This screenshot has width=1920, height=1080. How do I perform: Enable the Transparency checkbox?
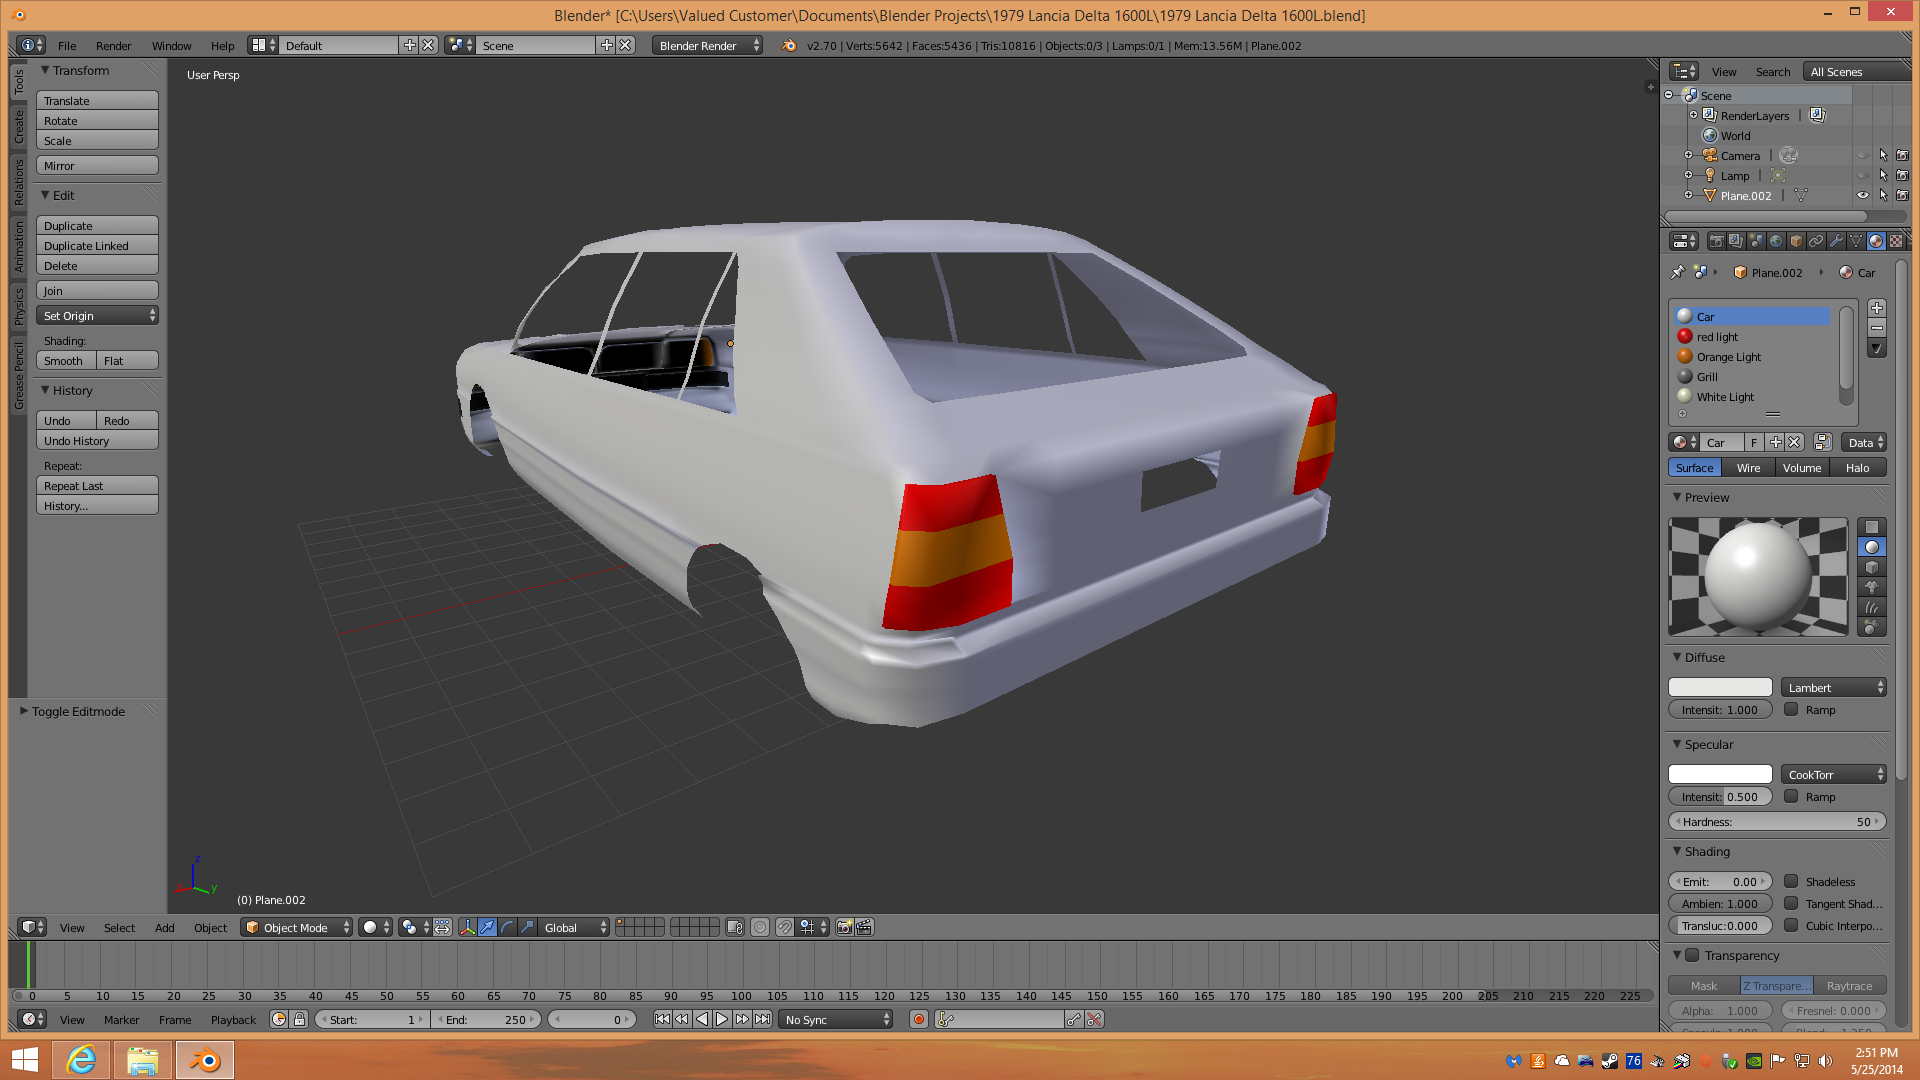point(1692,956)
